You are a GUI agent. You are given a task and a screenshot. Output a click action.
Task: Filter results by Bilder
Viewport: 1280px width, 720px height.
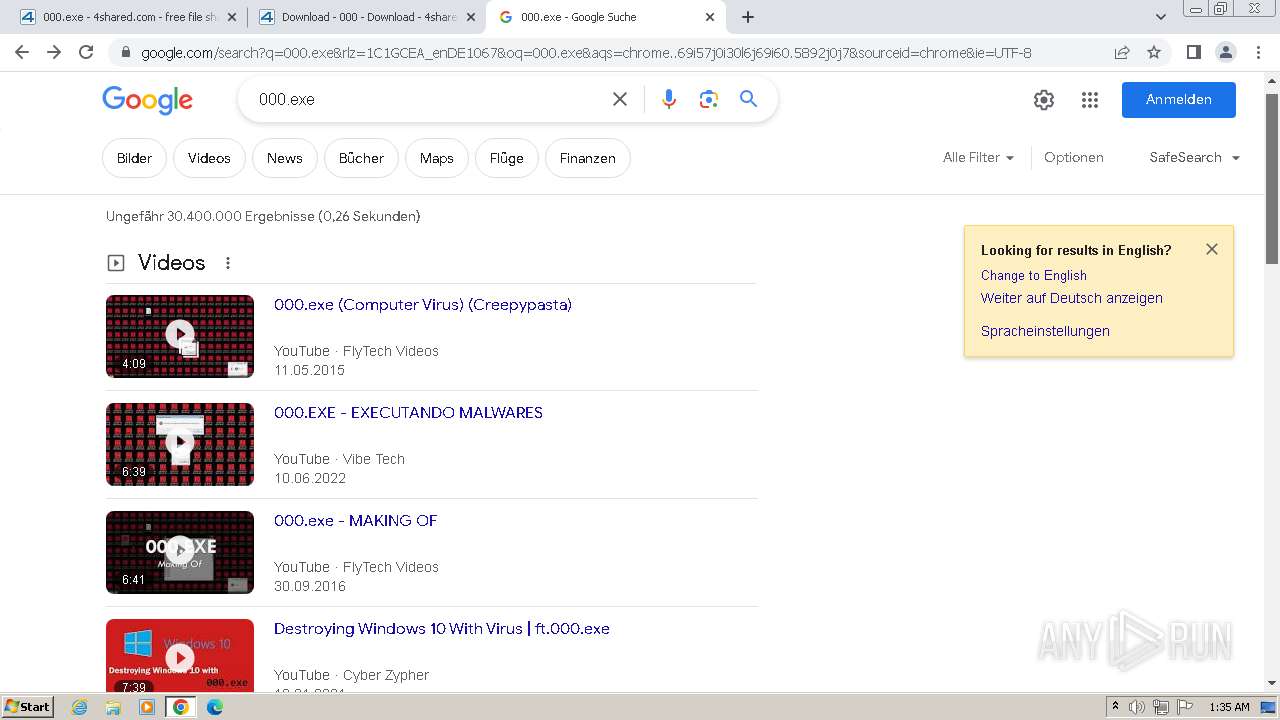[134, 158]
